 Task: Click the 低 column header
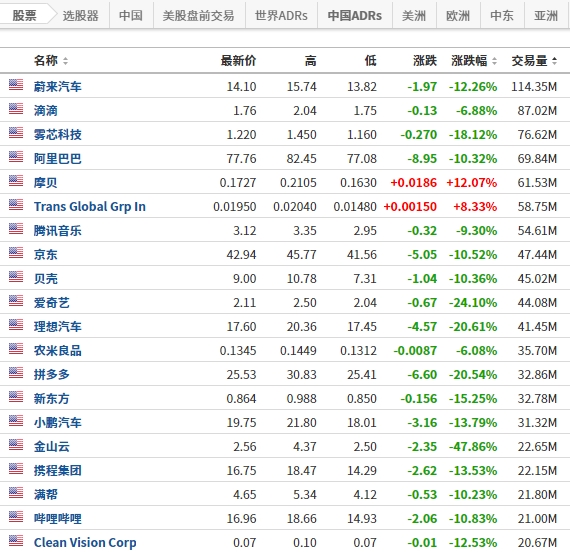click(371, 61)
